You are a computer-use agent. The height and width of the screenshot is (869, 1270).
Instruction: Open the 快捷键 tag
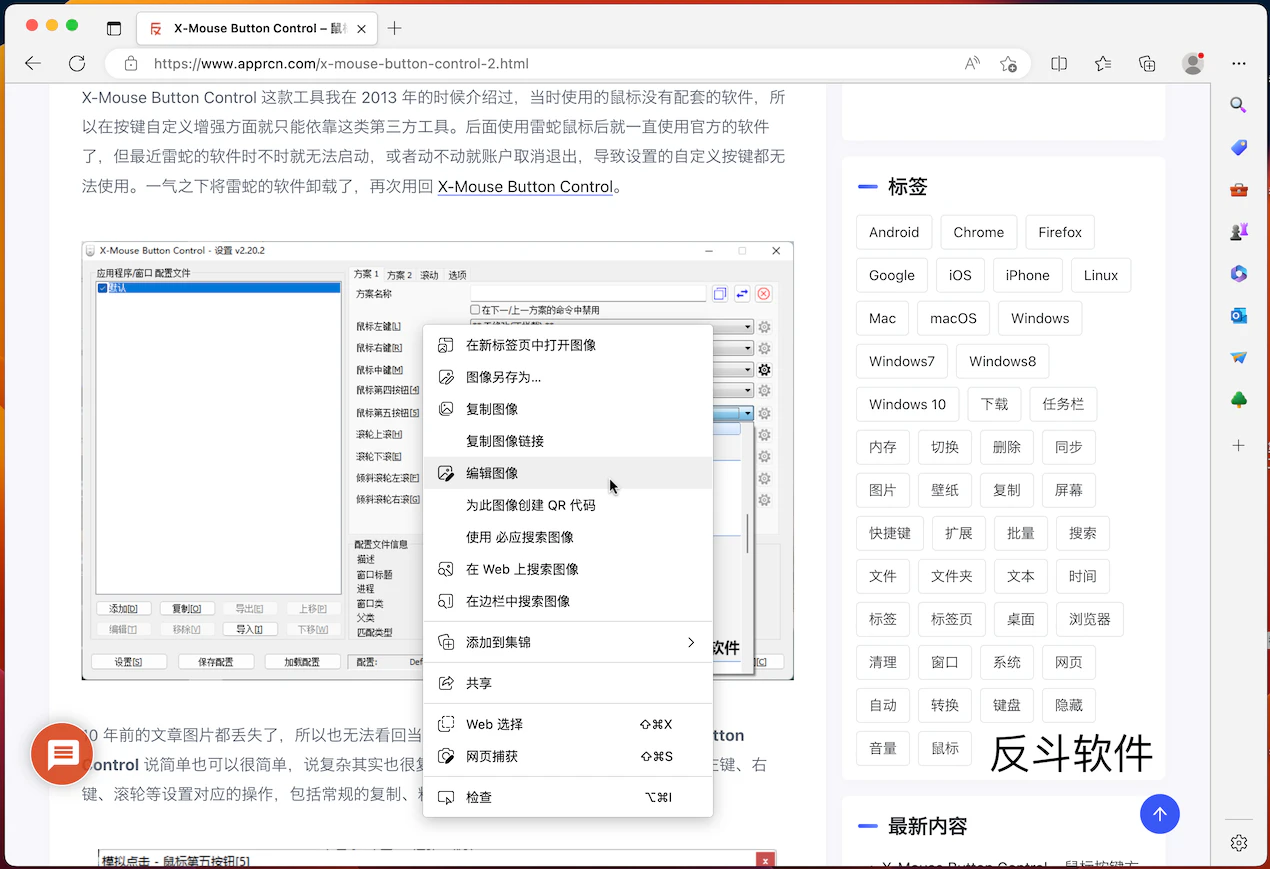pos(890,533)
